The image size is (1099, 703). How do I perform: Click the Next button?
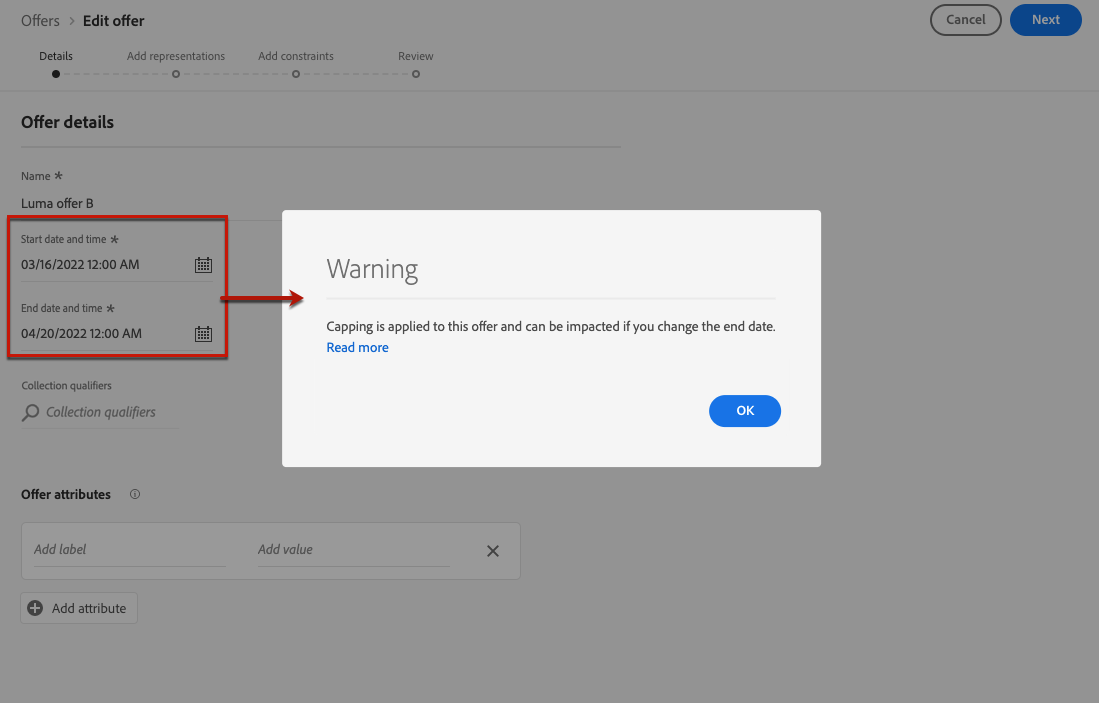[1045, 20]
